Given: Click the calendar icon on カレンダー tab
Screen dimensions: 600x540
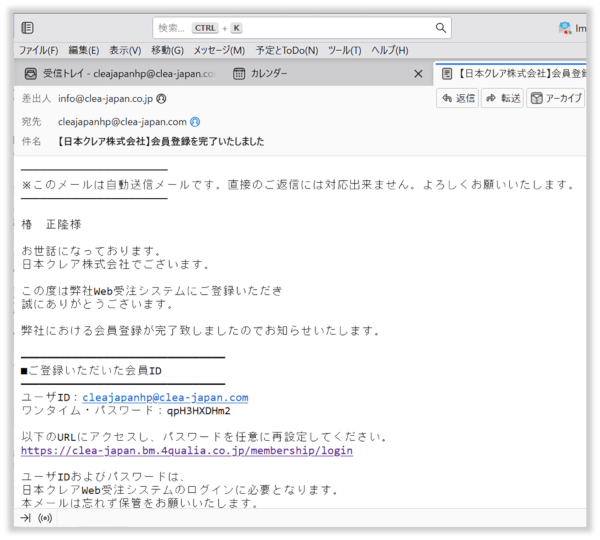Looking at the screenshot, I should (239, 73).
